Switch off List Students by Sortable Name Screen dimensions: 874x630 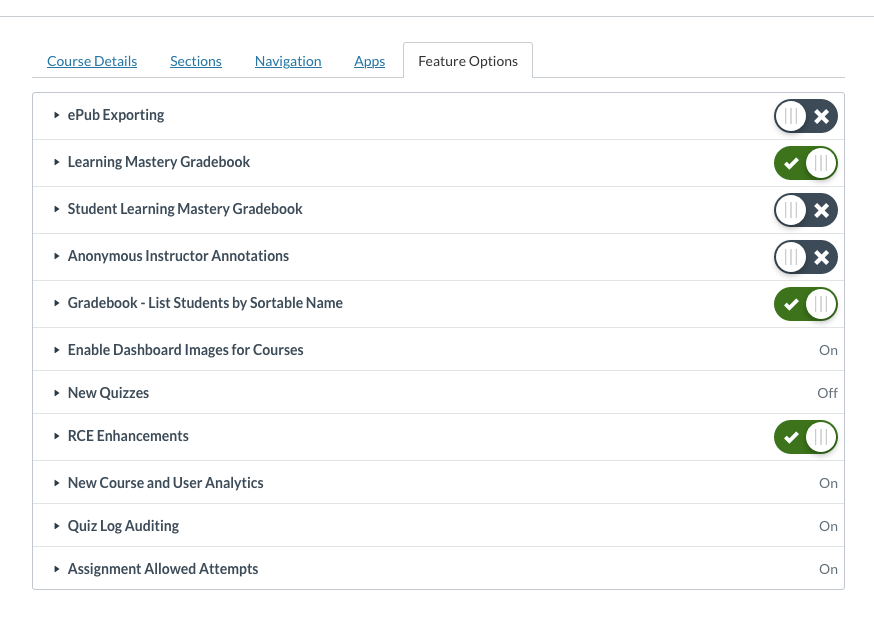805,304
